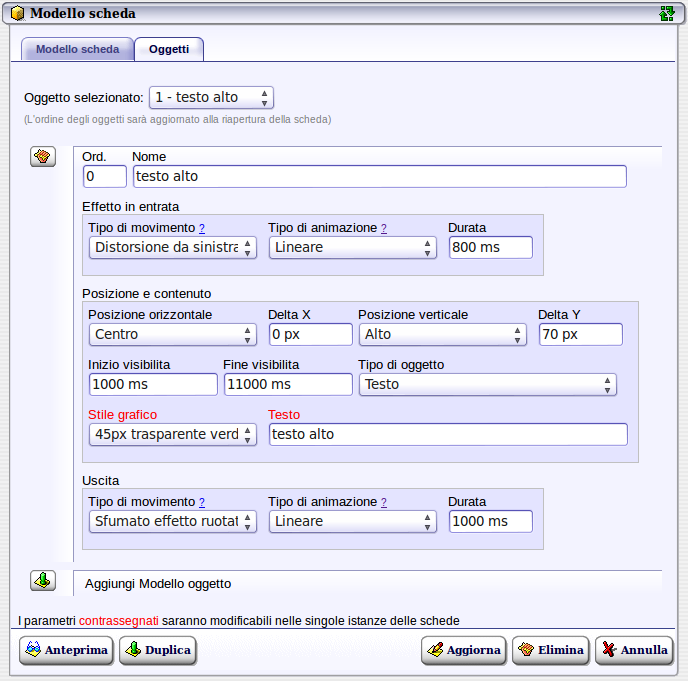Open the Posizione verticale dropdown
688x681 pixels.
442,334
